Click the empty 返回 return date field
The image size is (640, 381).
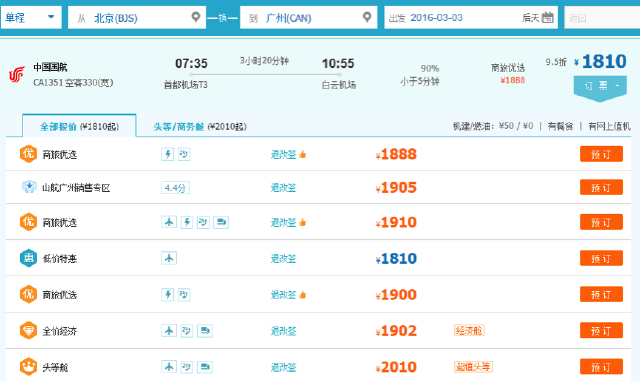[602, 17]
